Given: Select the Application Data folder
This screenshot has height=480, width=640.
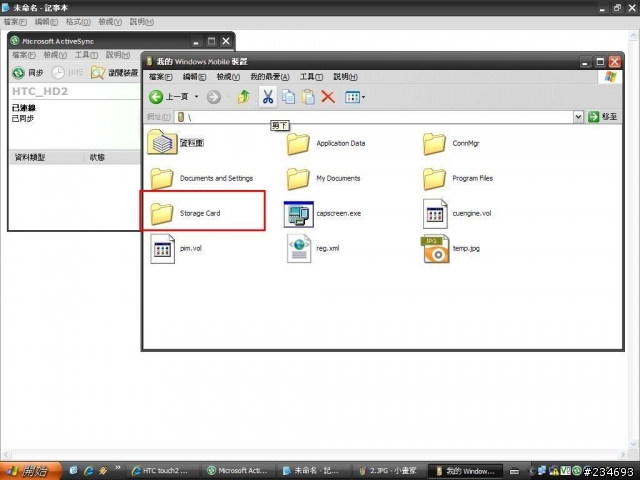Looking at the screenshot, I should tap(326, 144).
